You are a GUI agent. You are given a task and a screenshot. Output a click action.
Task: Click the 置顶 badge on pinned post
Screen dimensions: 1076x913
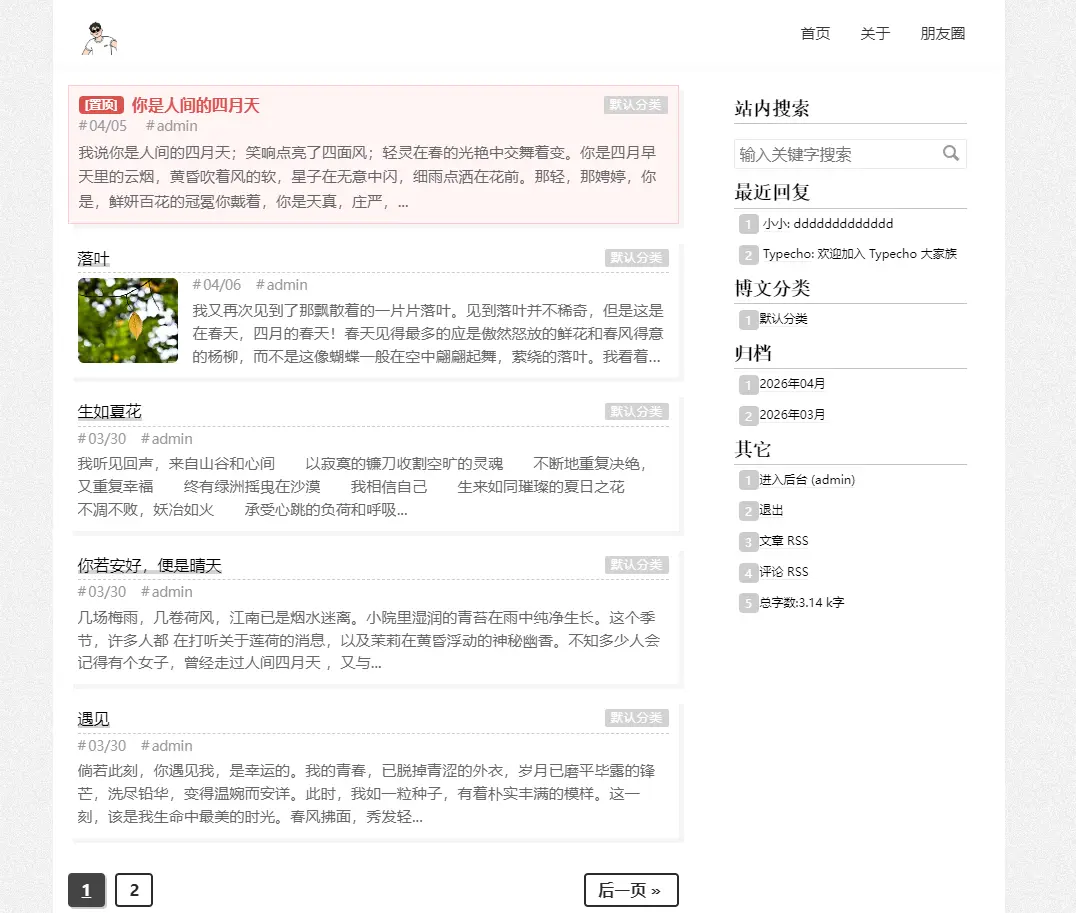click(102, 105)
